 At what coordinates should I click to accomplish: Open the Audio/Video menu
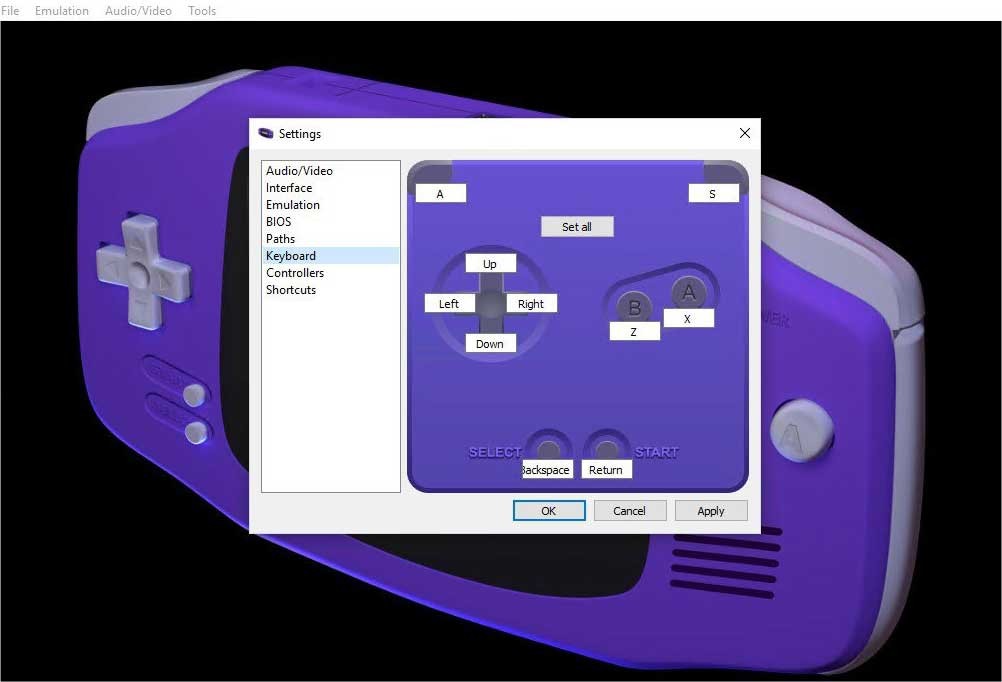(138, 11)
